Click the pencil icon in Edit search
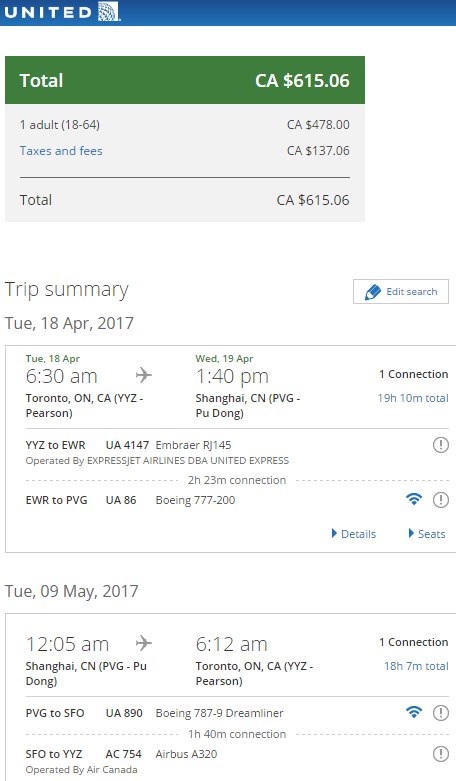The height and width of the screenshot is (781, 456). pos(372,292)
